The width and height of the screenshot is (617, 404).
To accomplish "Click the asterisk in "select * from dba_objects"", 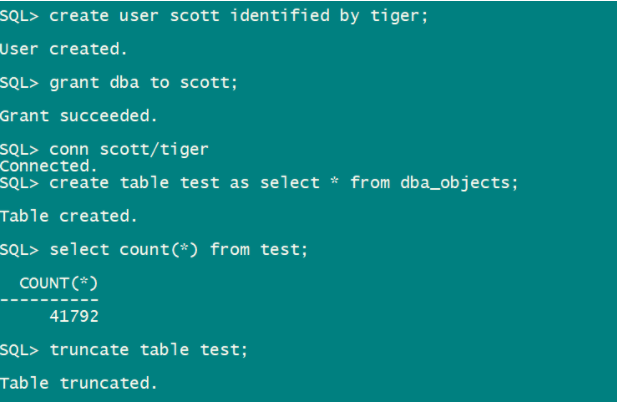I will pyautogui.click(x=335, y=183).
